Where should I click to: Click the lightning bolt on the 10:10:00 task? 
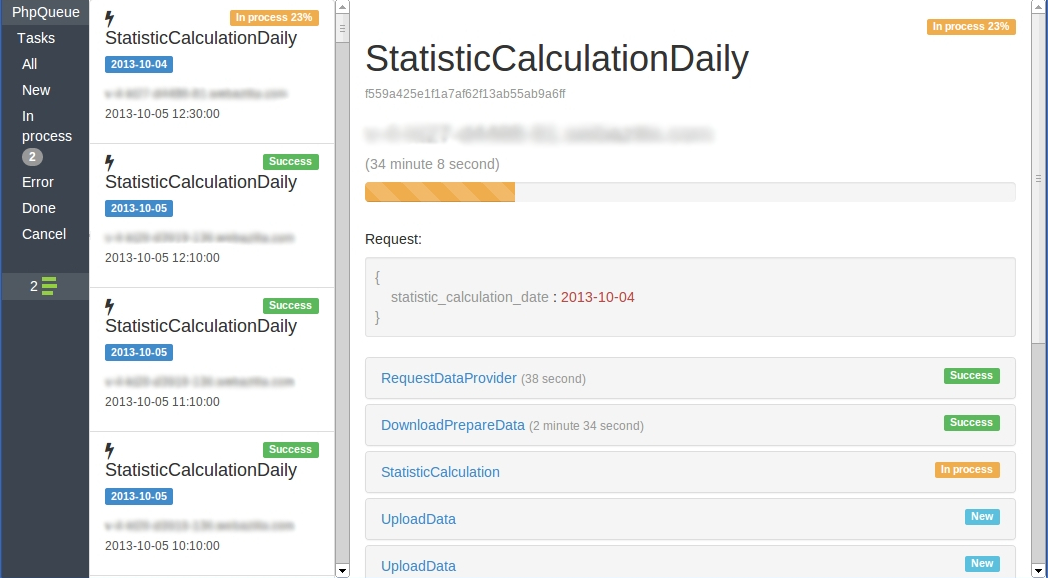[x=110, y=451]
